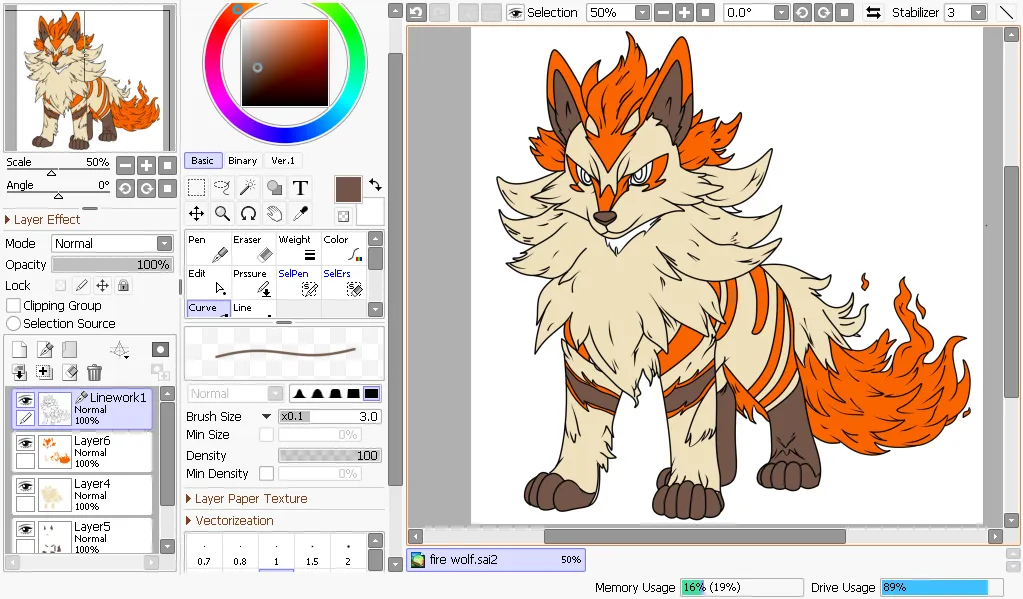Select the fire wolf.sai2 document tab

496,560
